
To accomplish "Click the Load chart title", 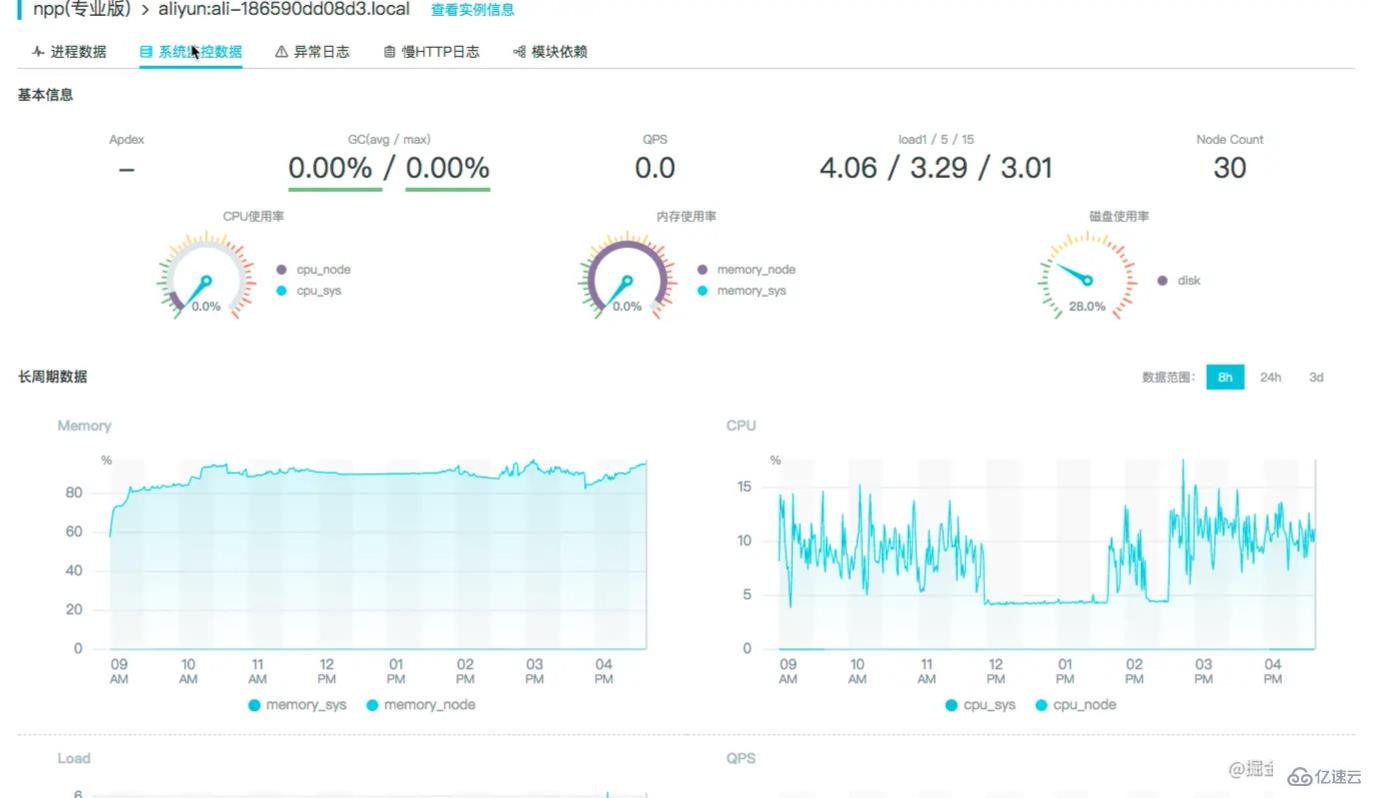I will [x=74, y=759].
